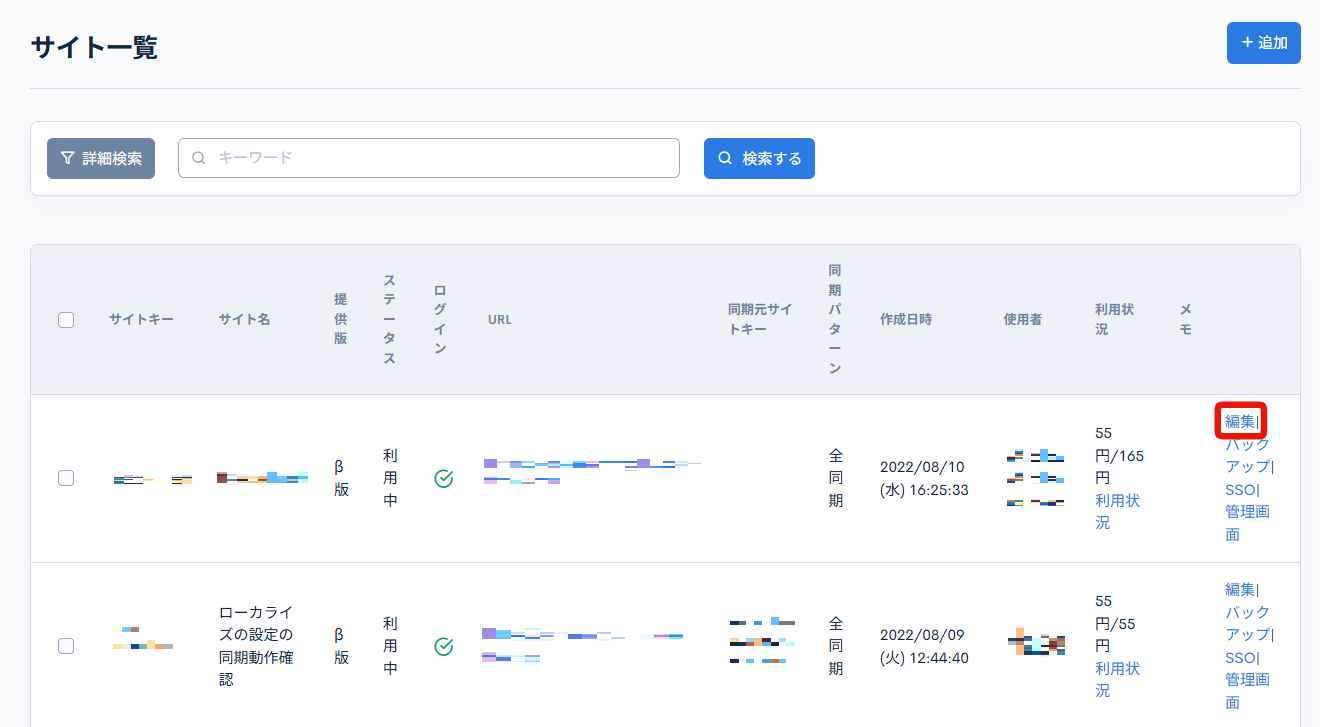The image size is (1320, 727).
Task: Open バックアップ for the second site
Action: [x=1247, y=622]
